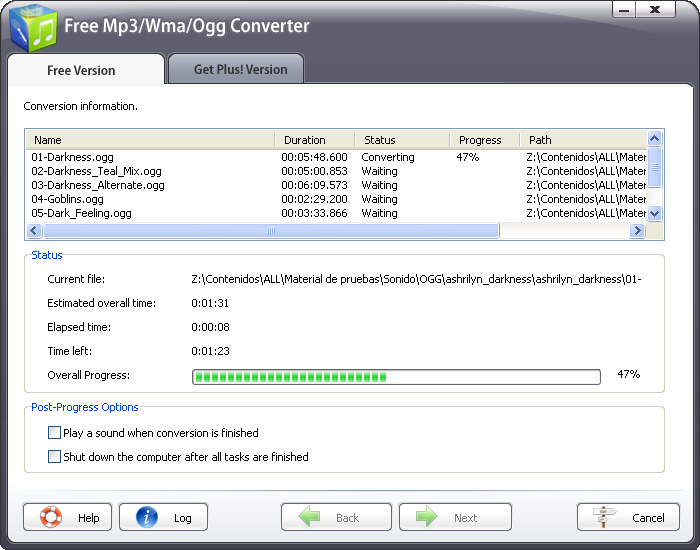The width and height of the screenshot is (700, 550).
Task: Sort by the Duration column header
Action: pos(315,140)
